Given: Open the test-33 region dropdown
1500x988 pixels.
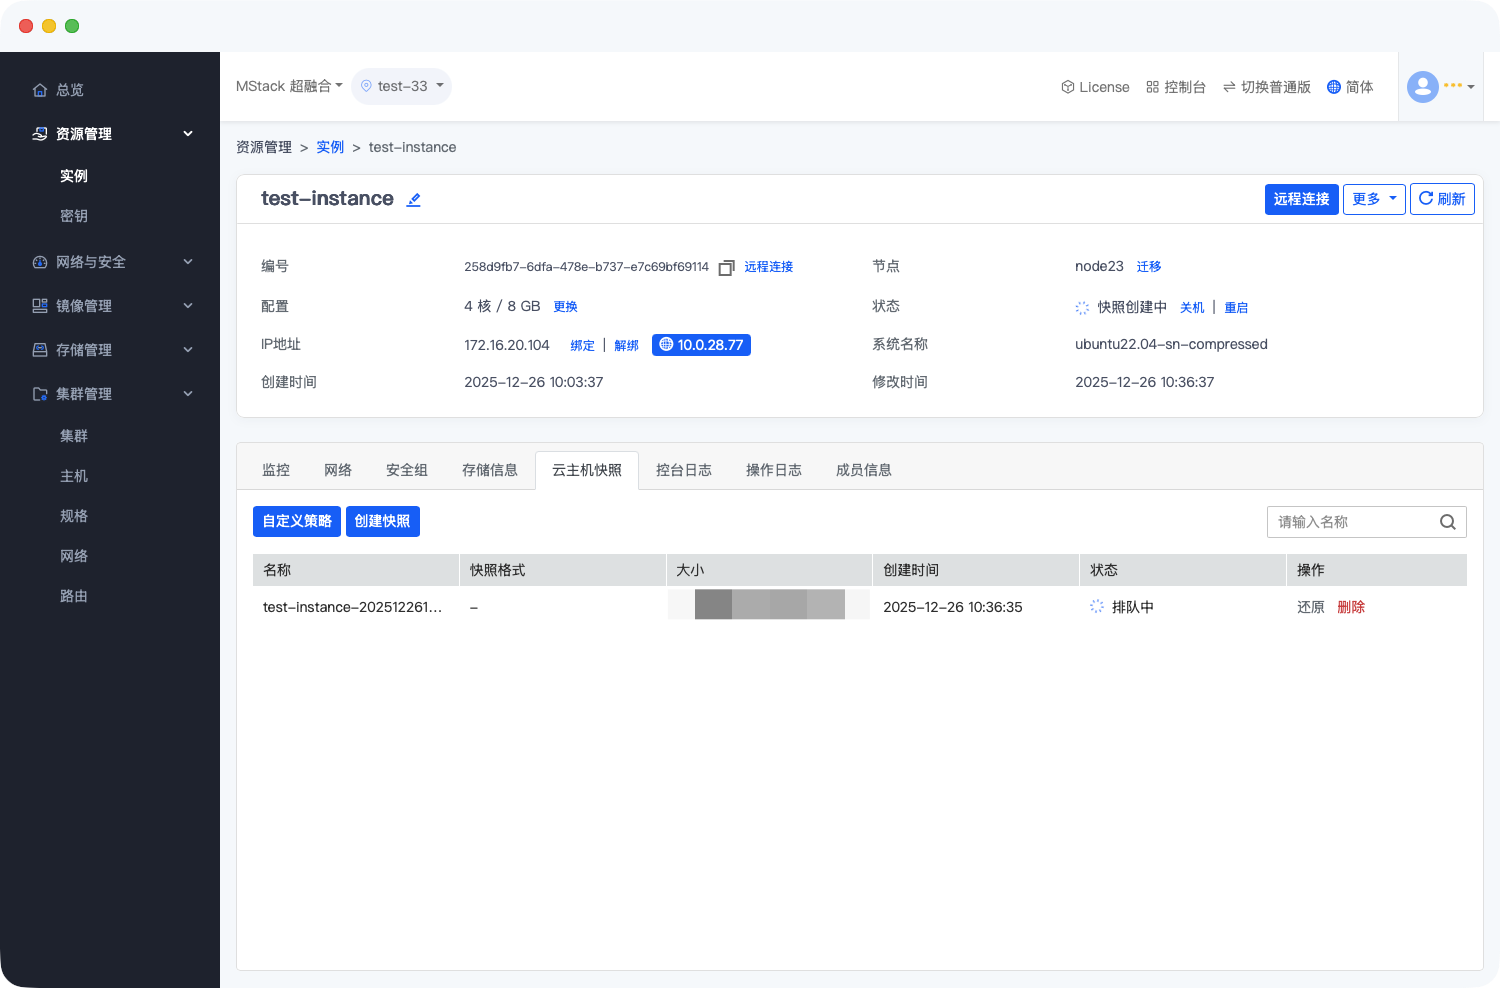Looking at the screenshot, I should tap(402, 86).
